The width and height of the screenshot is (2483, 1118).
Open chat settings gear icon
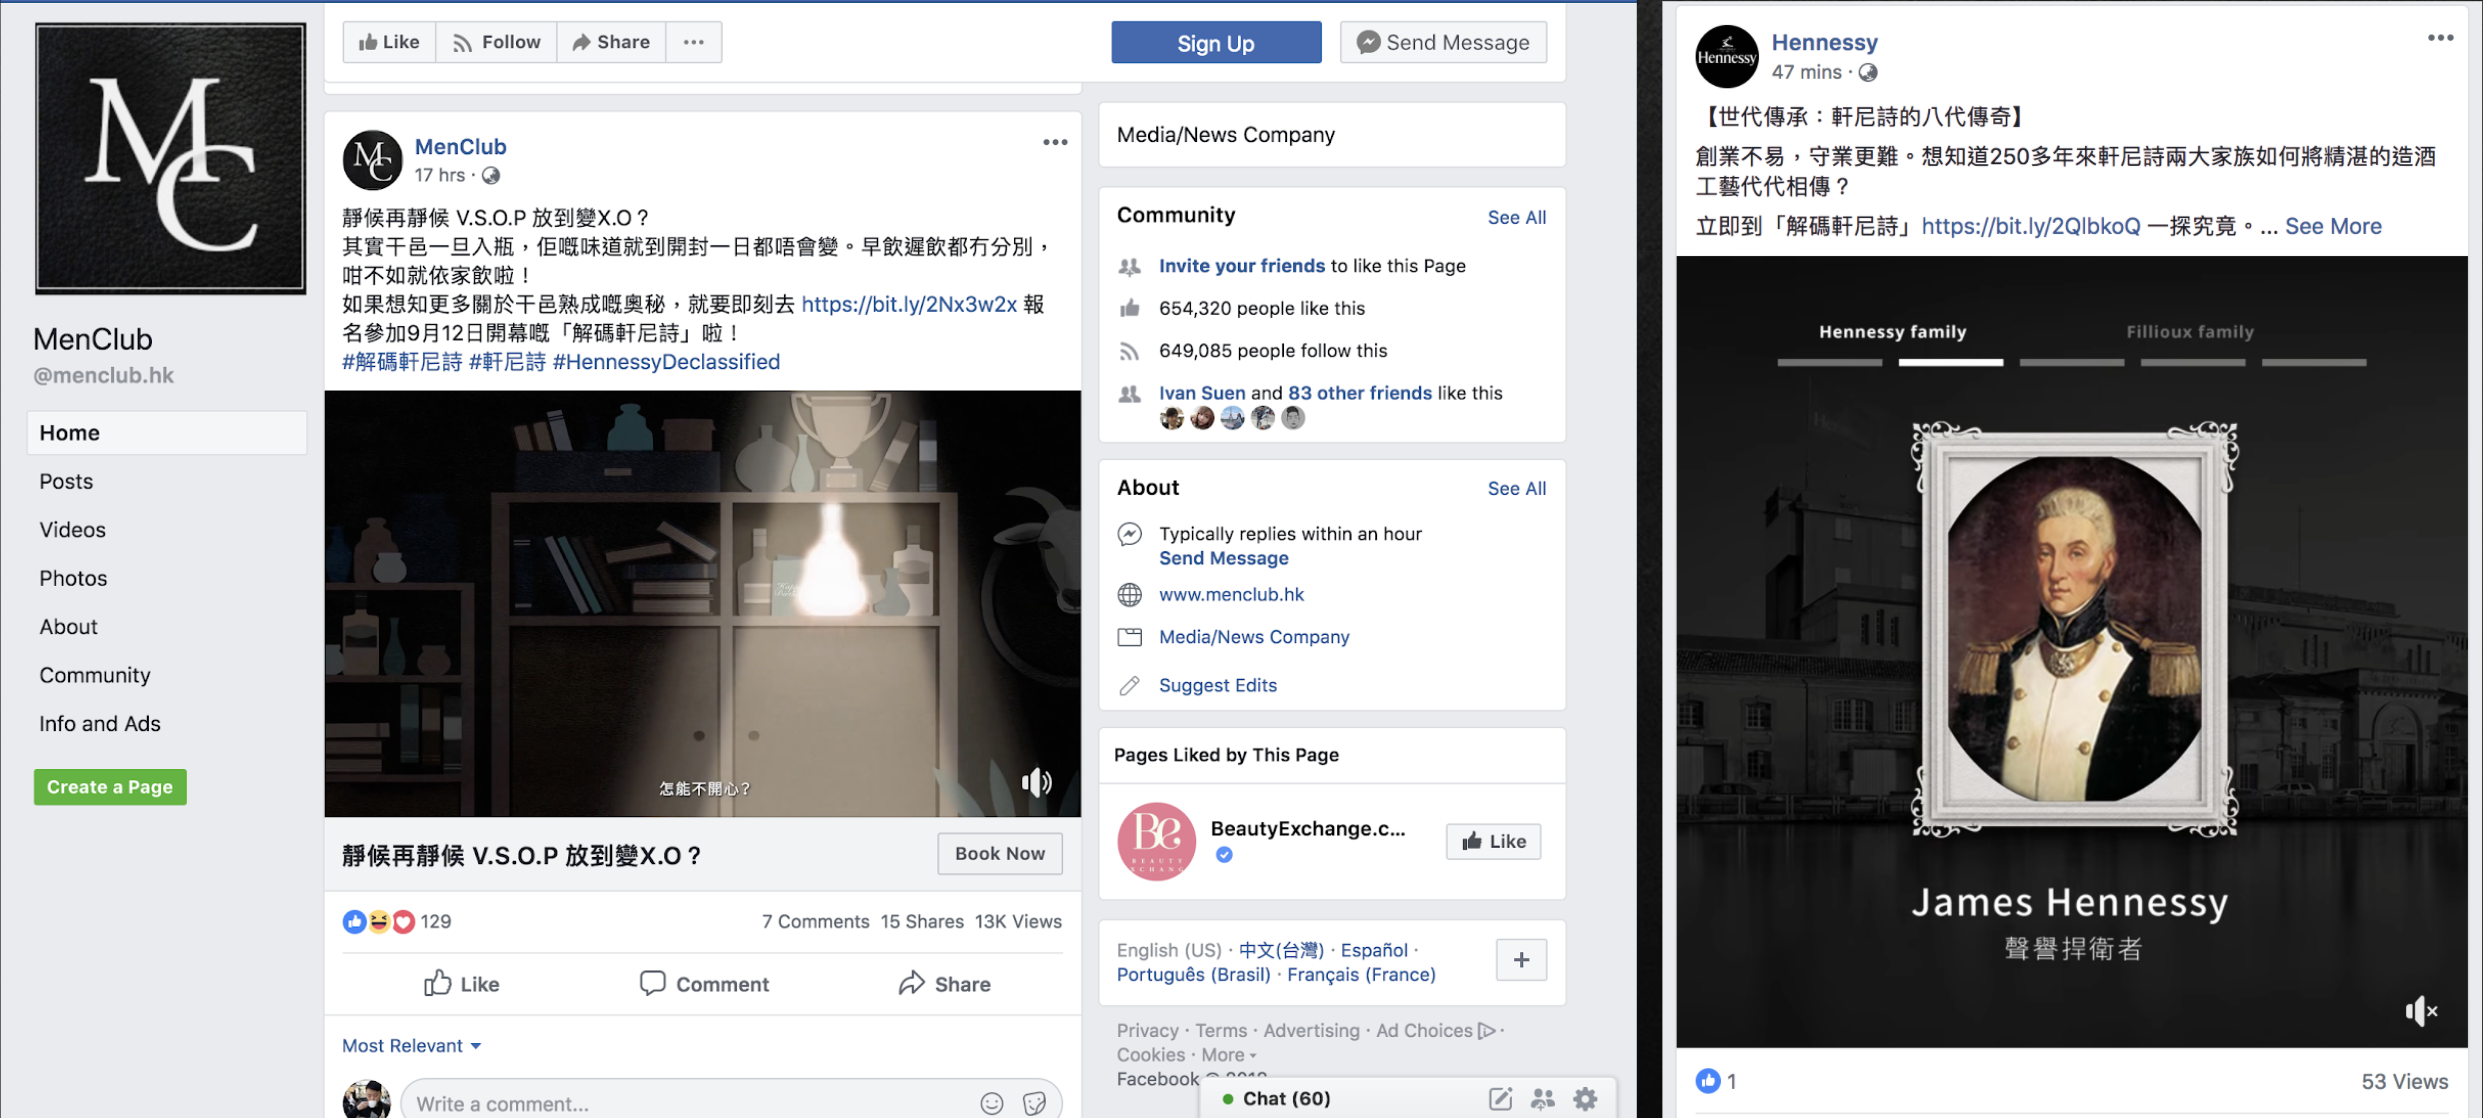1585,1099
